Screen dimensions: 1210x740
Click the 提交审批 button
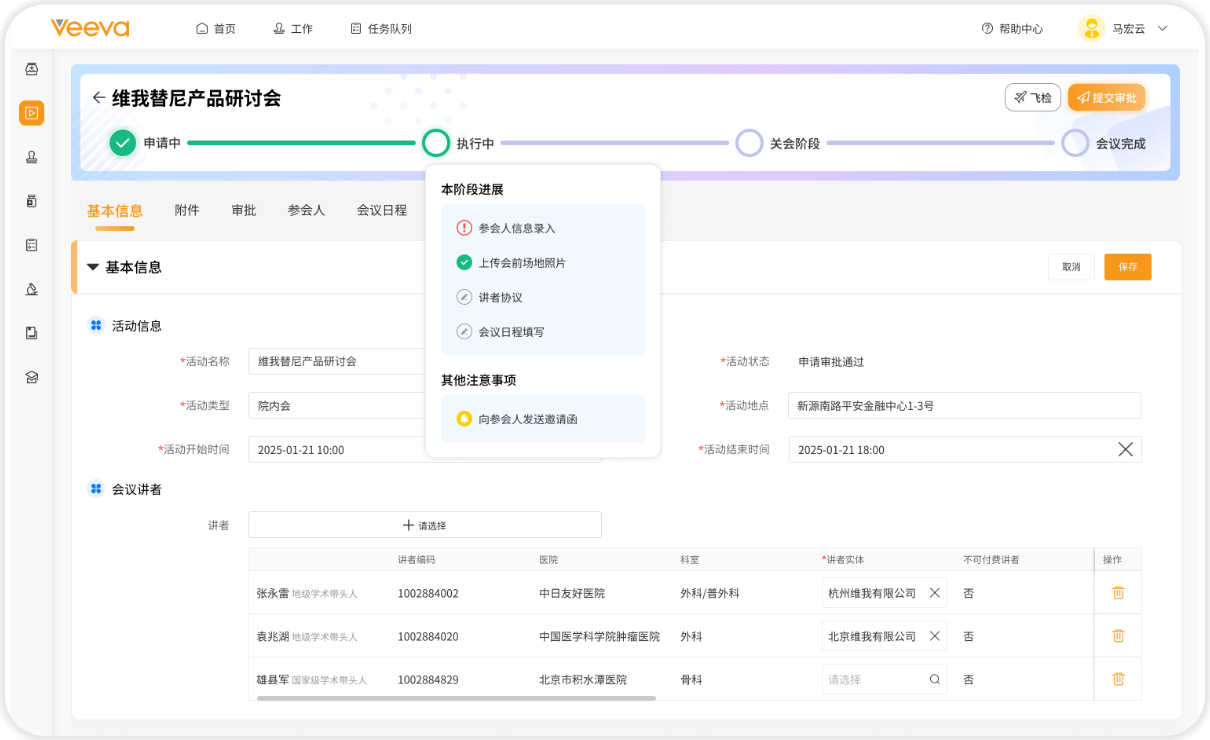click(1106, 98)
